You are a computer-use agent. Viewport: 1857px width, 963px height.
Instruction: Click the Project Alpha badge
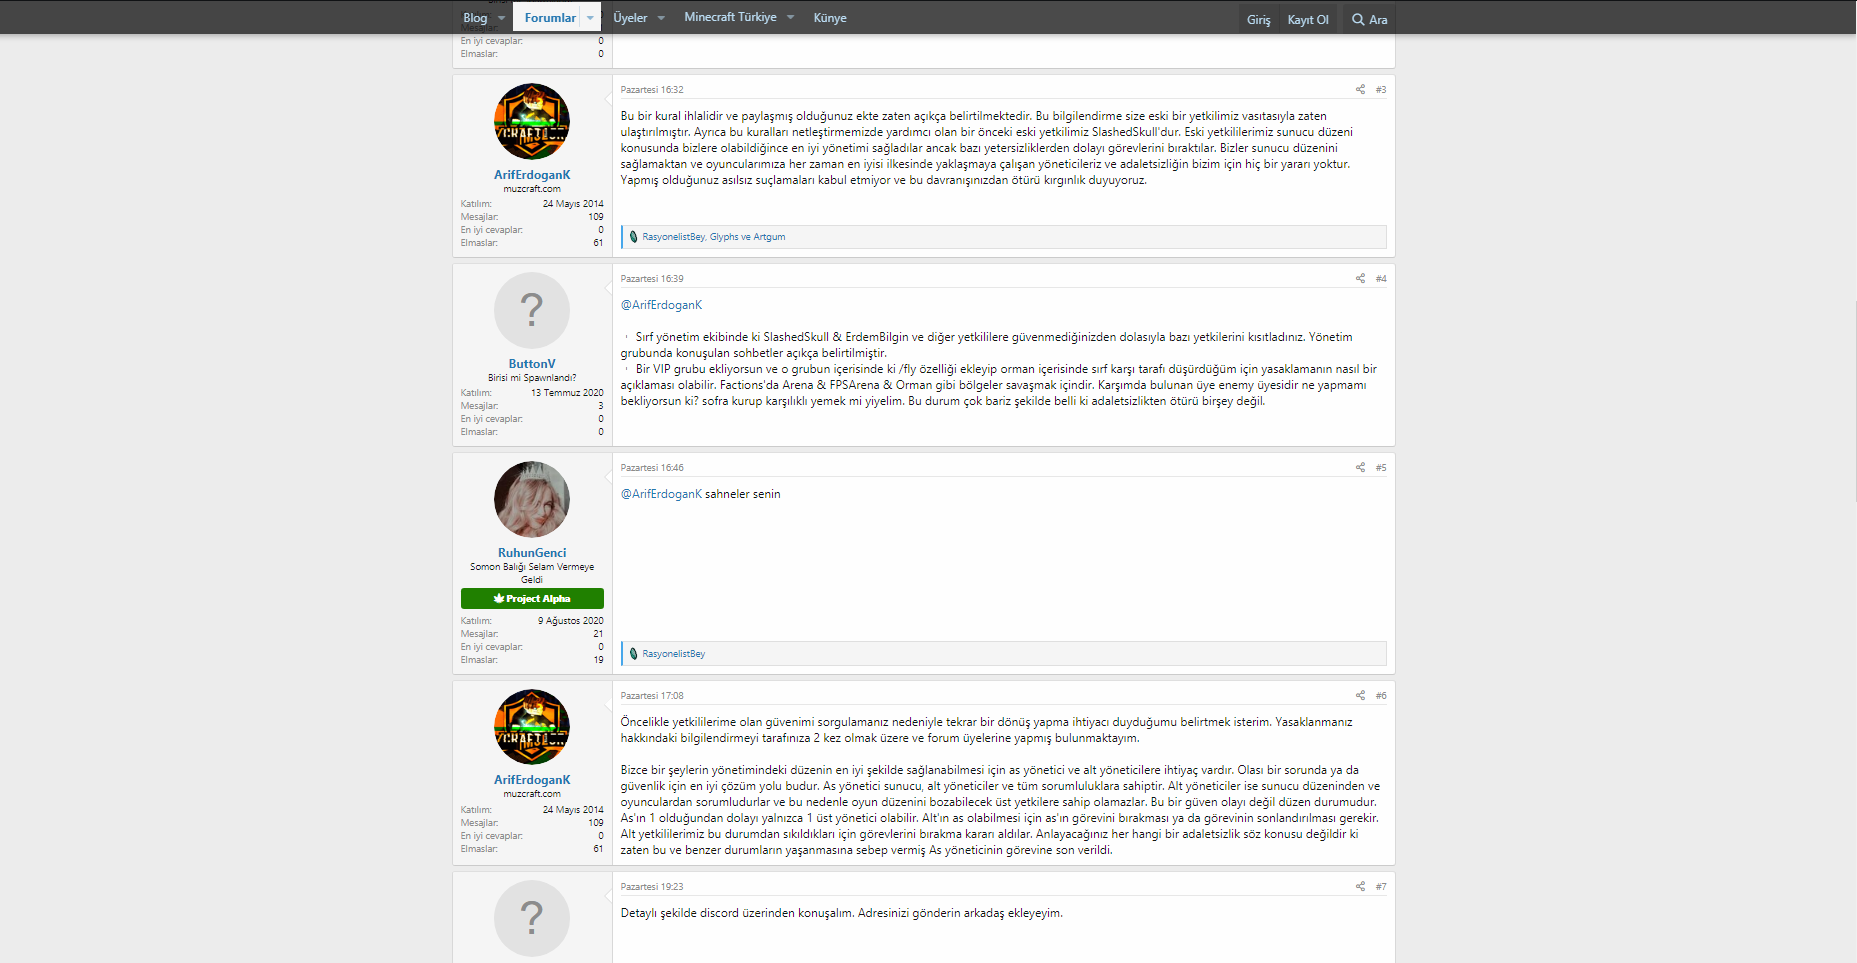click(x=532, y=598)
